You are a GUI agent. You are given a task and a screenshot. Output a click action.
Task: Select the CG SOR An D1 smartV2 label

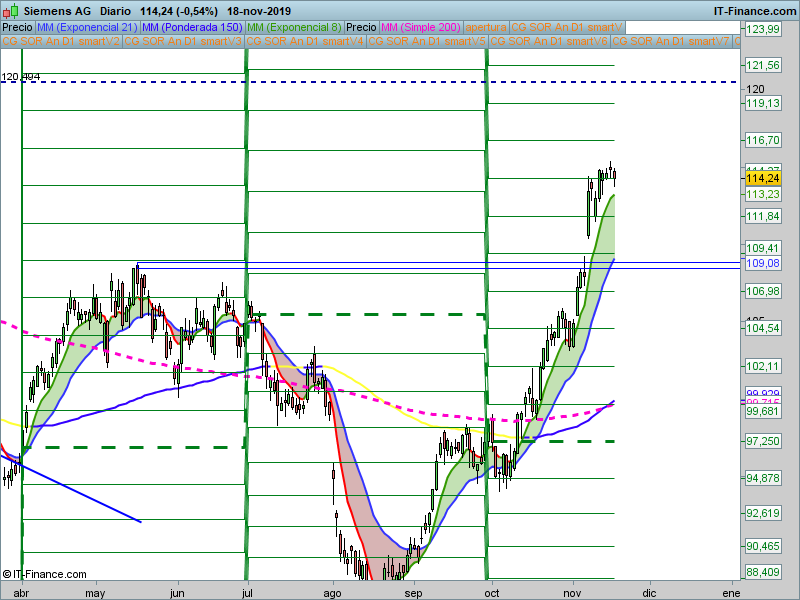(61, 42)
